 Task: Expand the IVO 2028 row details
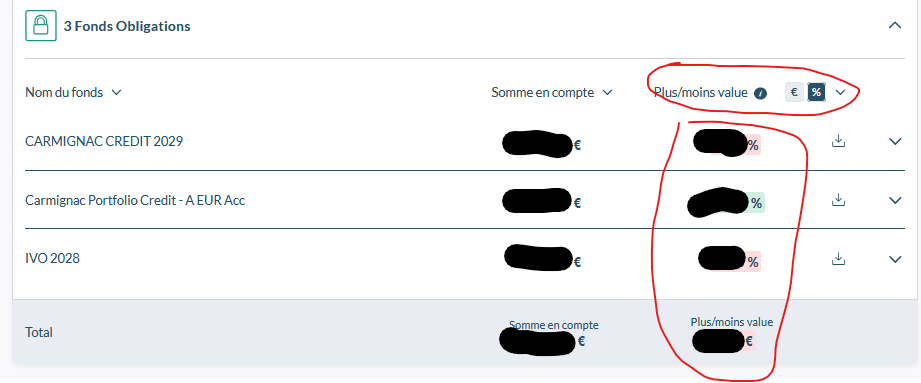coord(895,259)
